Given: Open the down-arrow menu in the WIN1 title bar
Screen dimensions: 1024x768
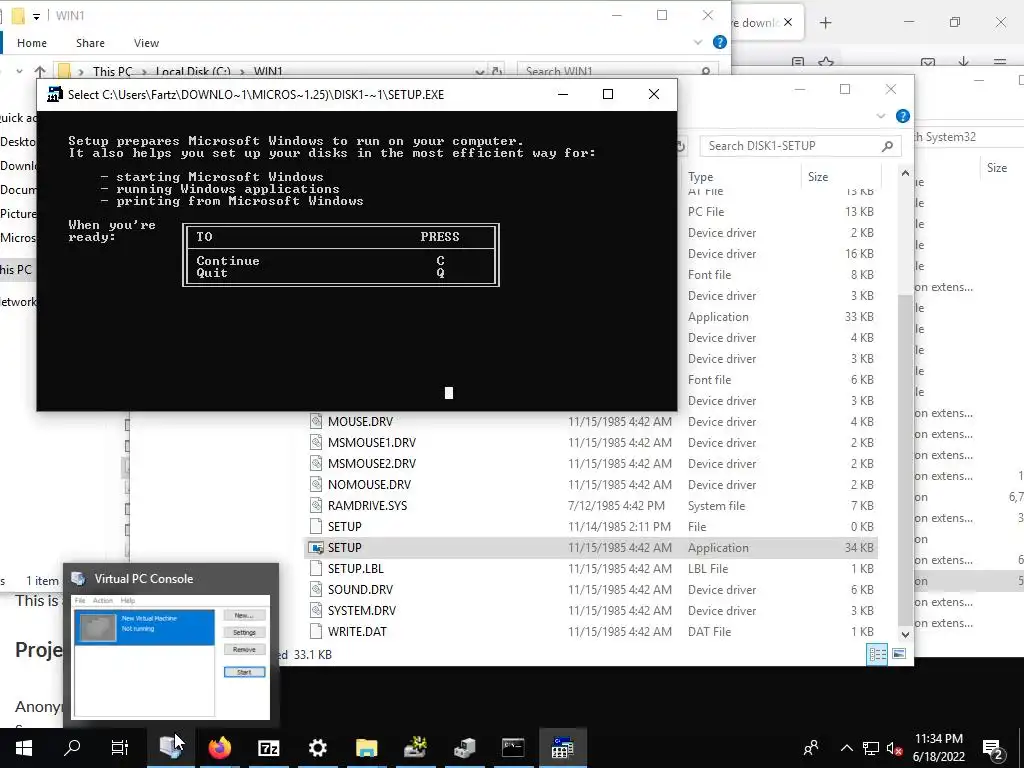Looking at the screenshot, I should tap(36, 16).
